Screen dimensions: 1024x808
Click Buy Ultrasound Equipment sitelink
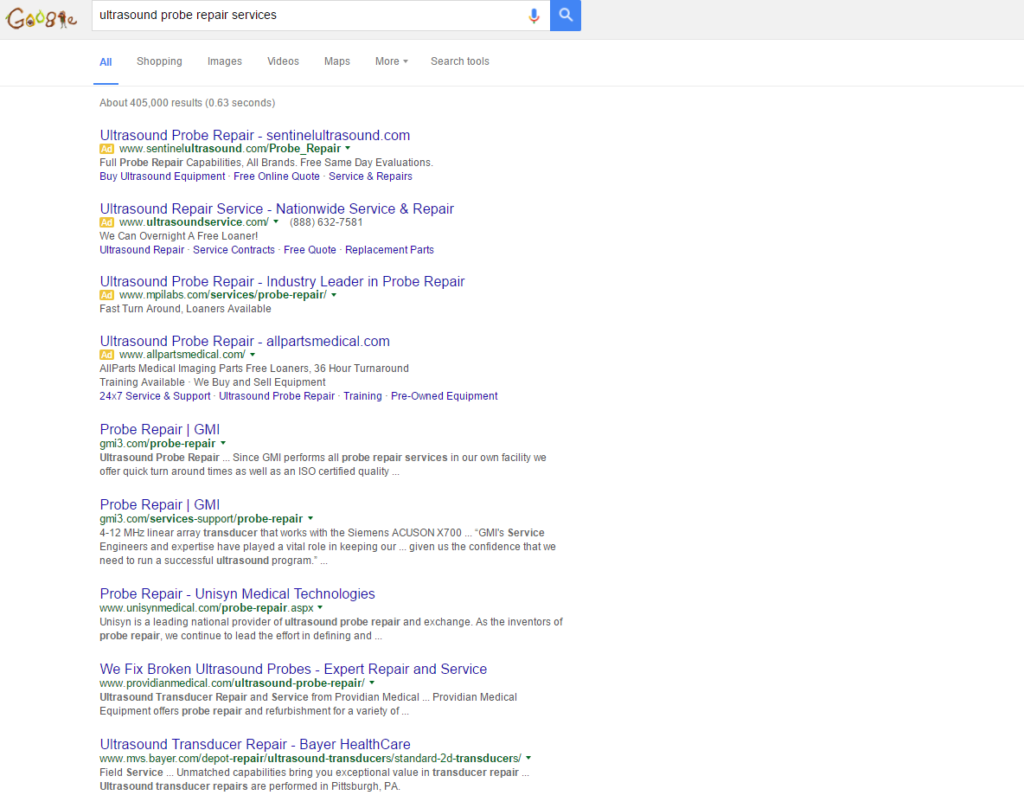pyautogui.click(x=162, y=176)
